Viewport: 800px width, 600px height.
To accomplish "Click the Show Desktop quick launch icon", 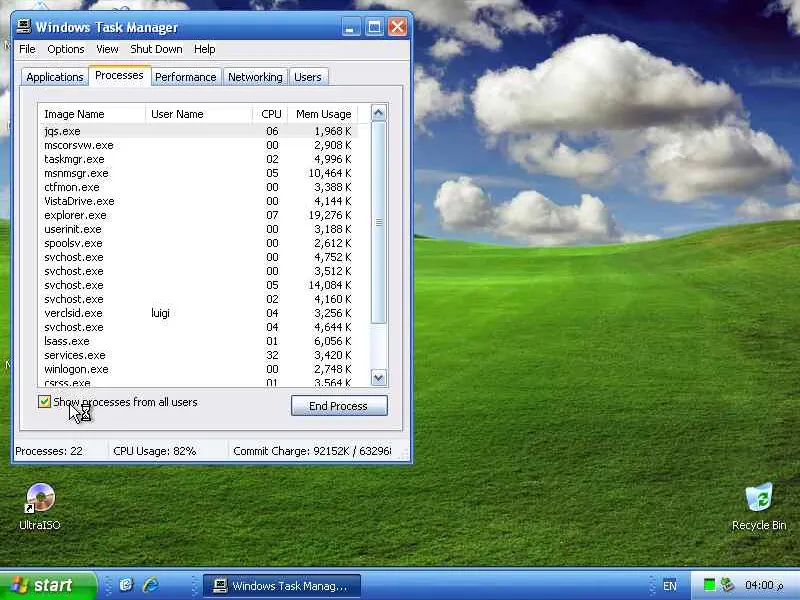I will (x=126, y=585).
